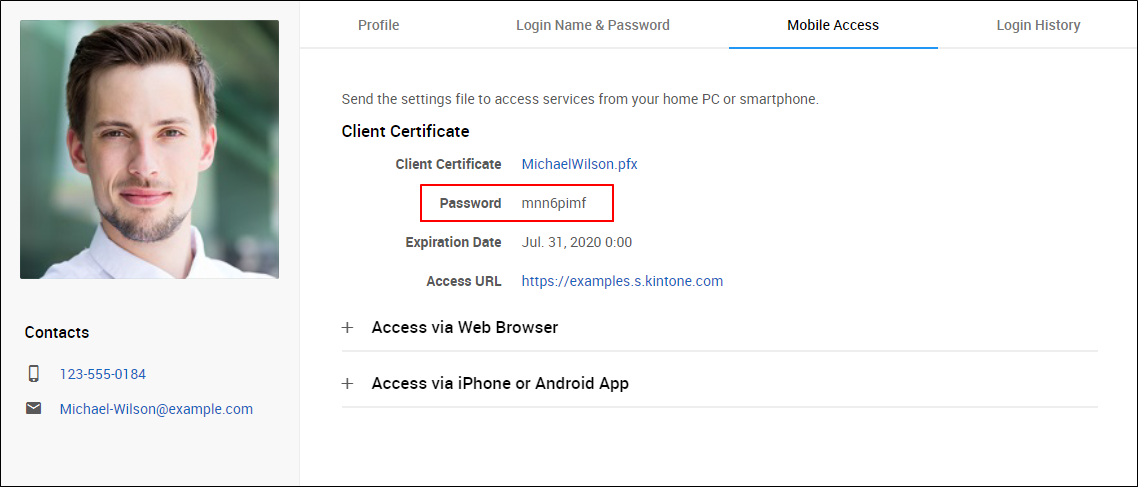Download the MichaelWilson.pfx certificate file

[x=579, y=164]
